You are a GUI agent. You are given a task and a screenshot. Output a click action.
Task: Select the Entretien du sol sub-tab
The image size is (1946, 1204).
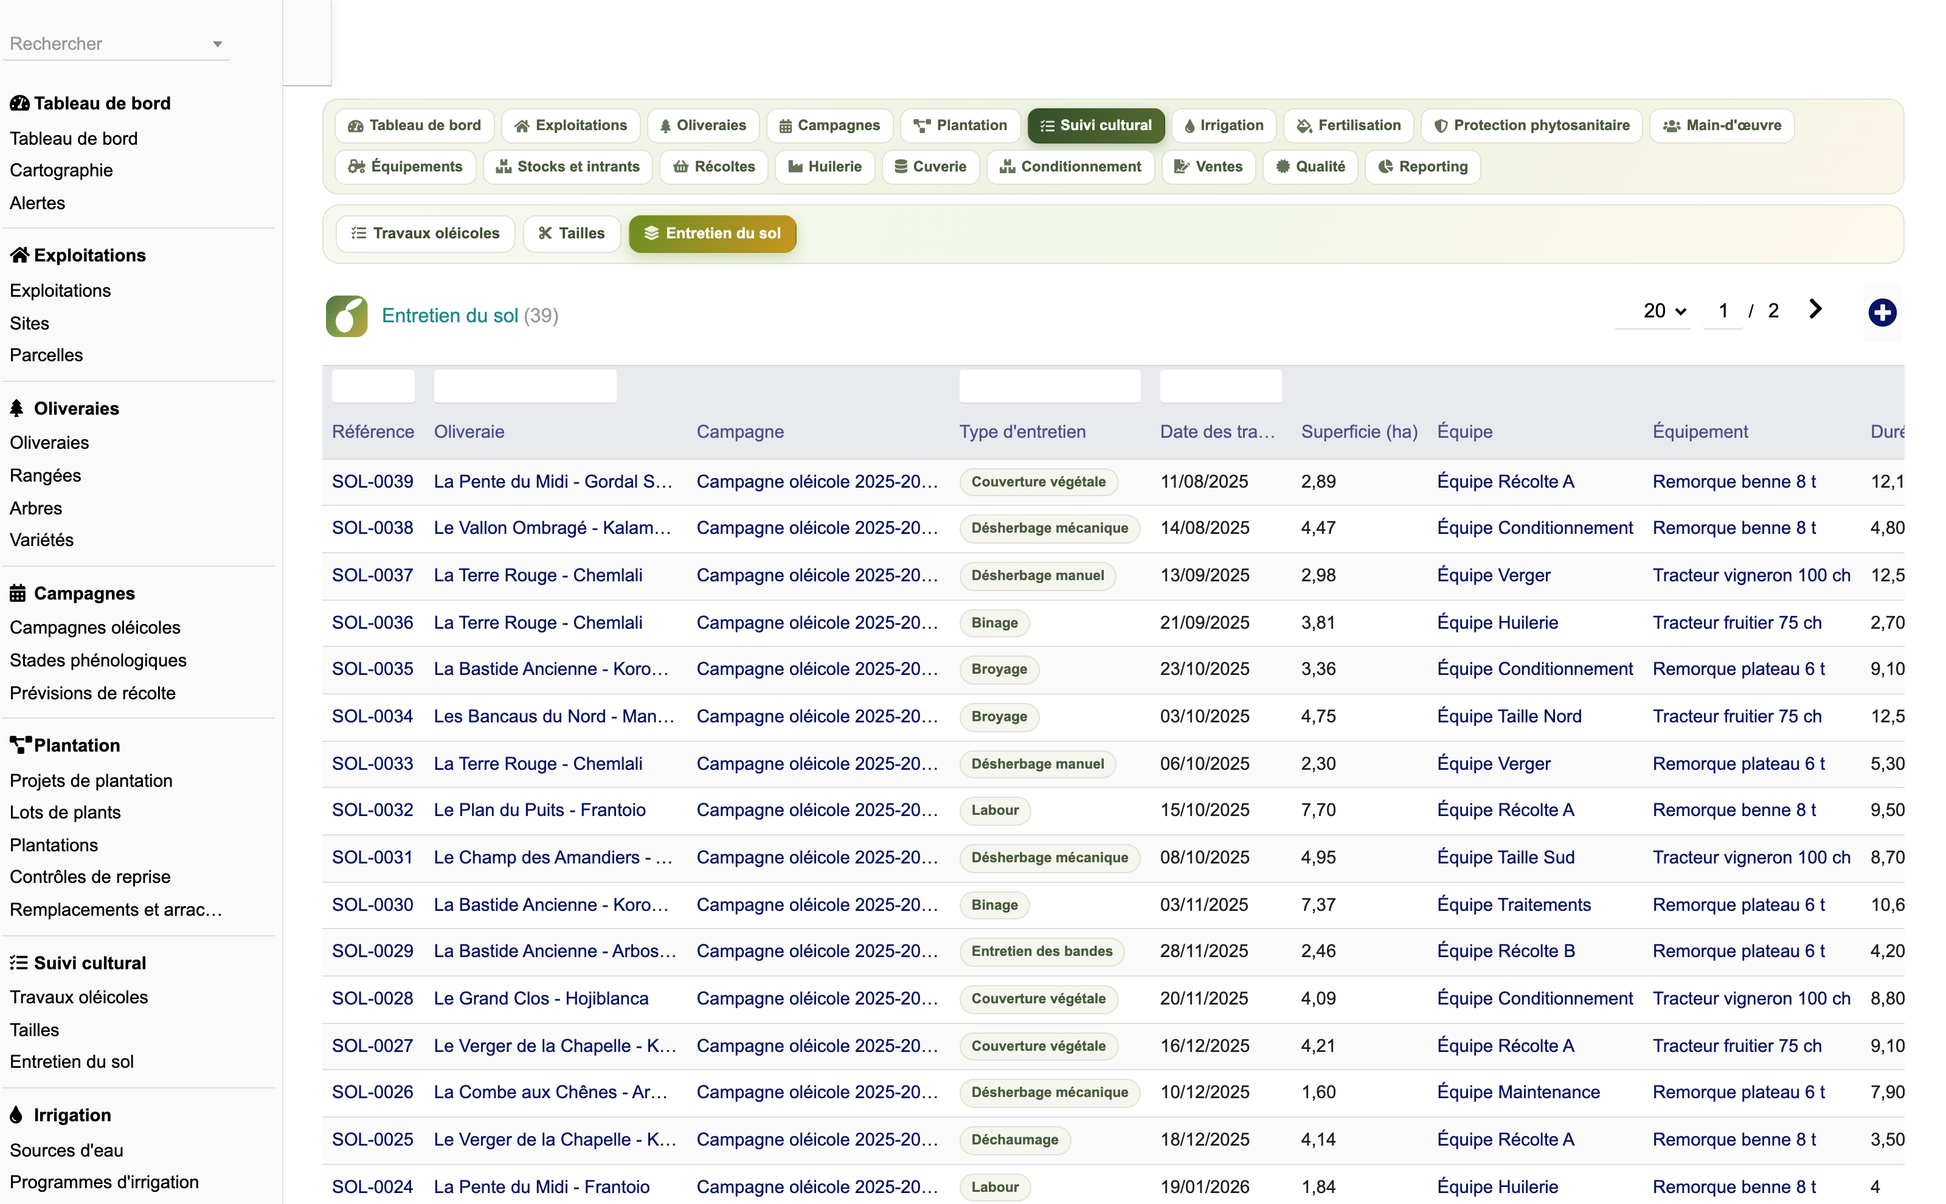[x=712, y=234]
